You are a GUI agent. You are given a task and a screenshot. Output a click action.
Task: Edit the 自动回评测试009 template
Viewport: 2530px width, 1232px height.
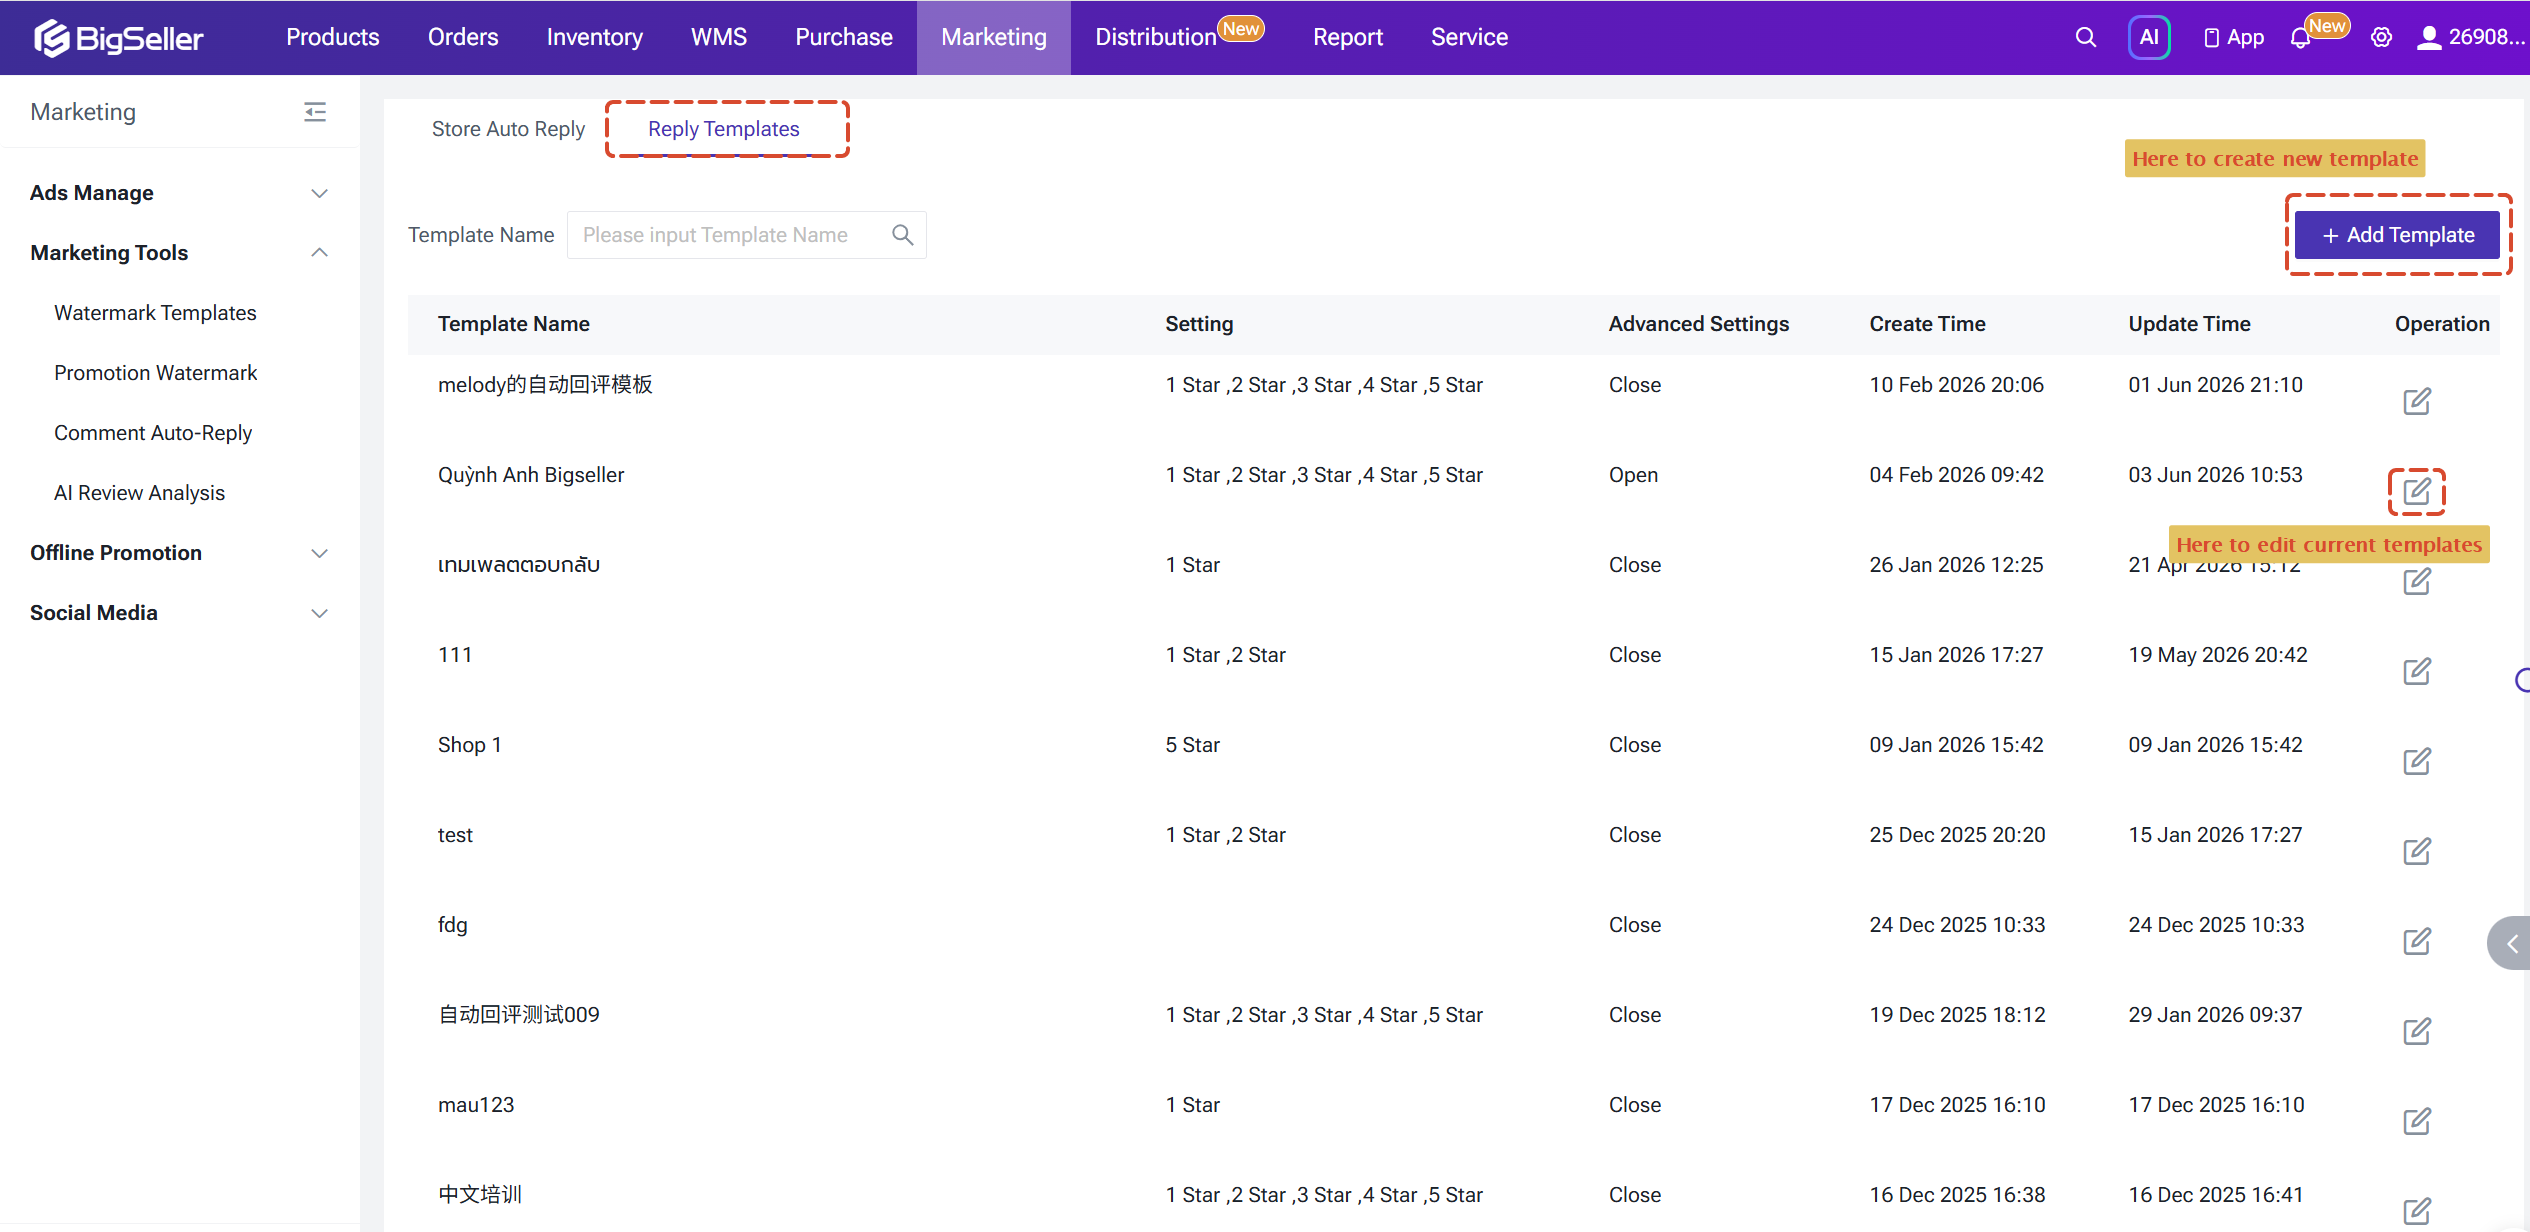[2417, 1032]
